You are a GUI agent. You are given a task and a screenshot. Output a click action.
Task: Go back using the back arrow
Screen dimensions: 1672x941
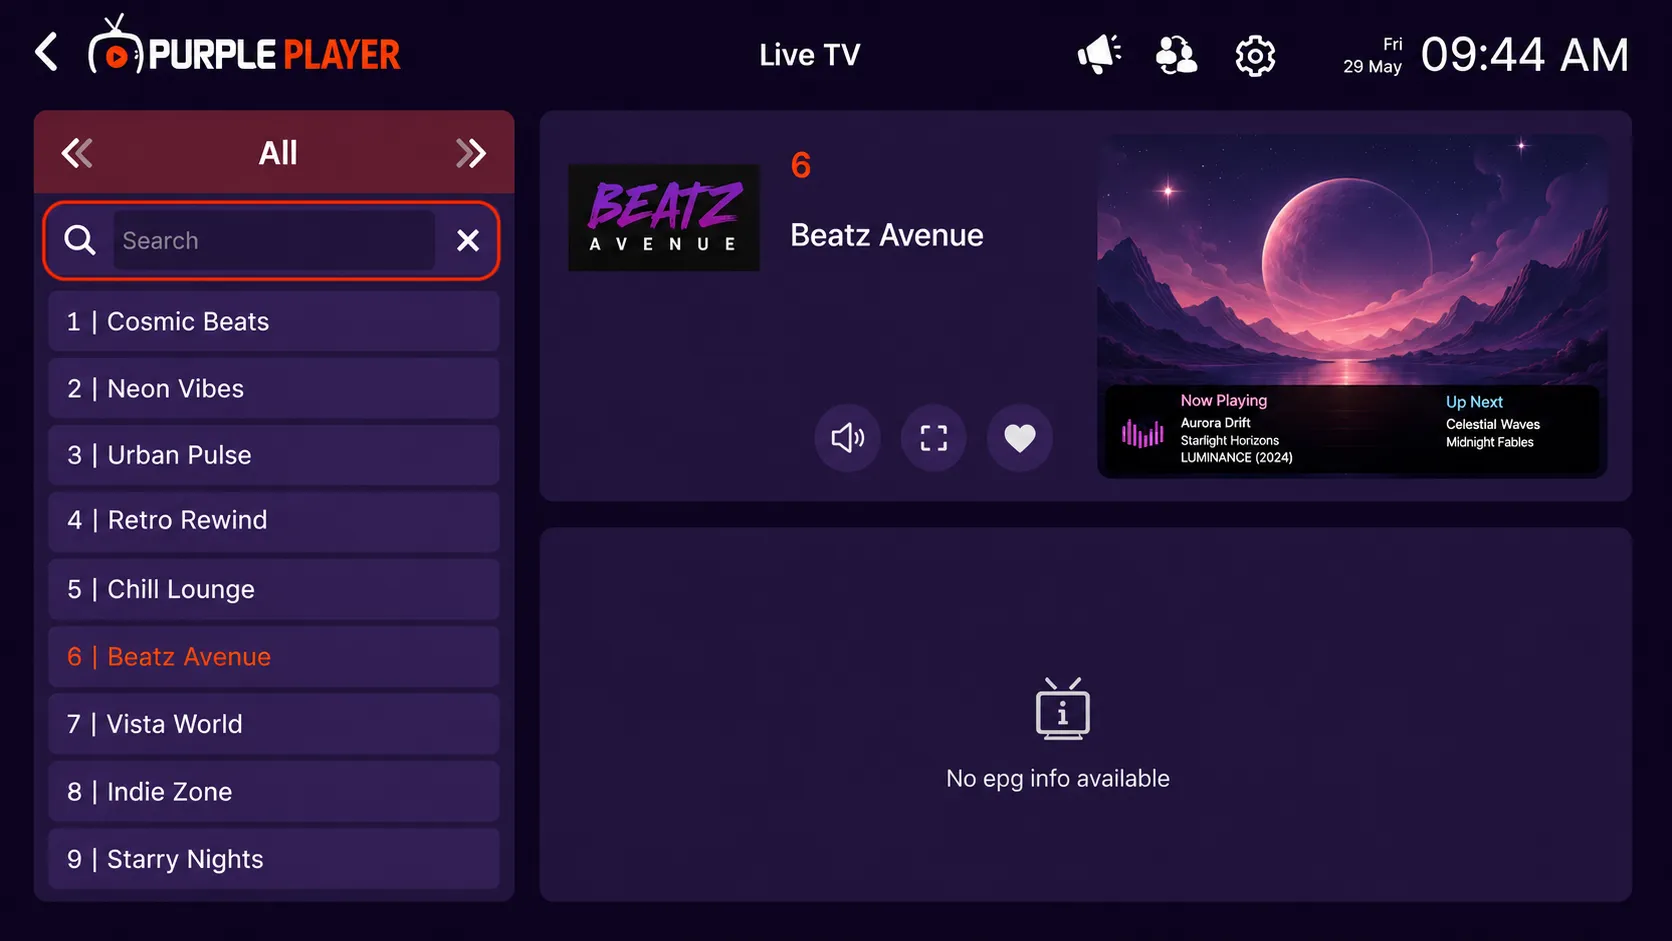point(46,52)
